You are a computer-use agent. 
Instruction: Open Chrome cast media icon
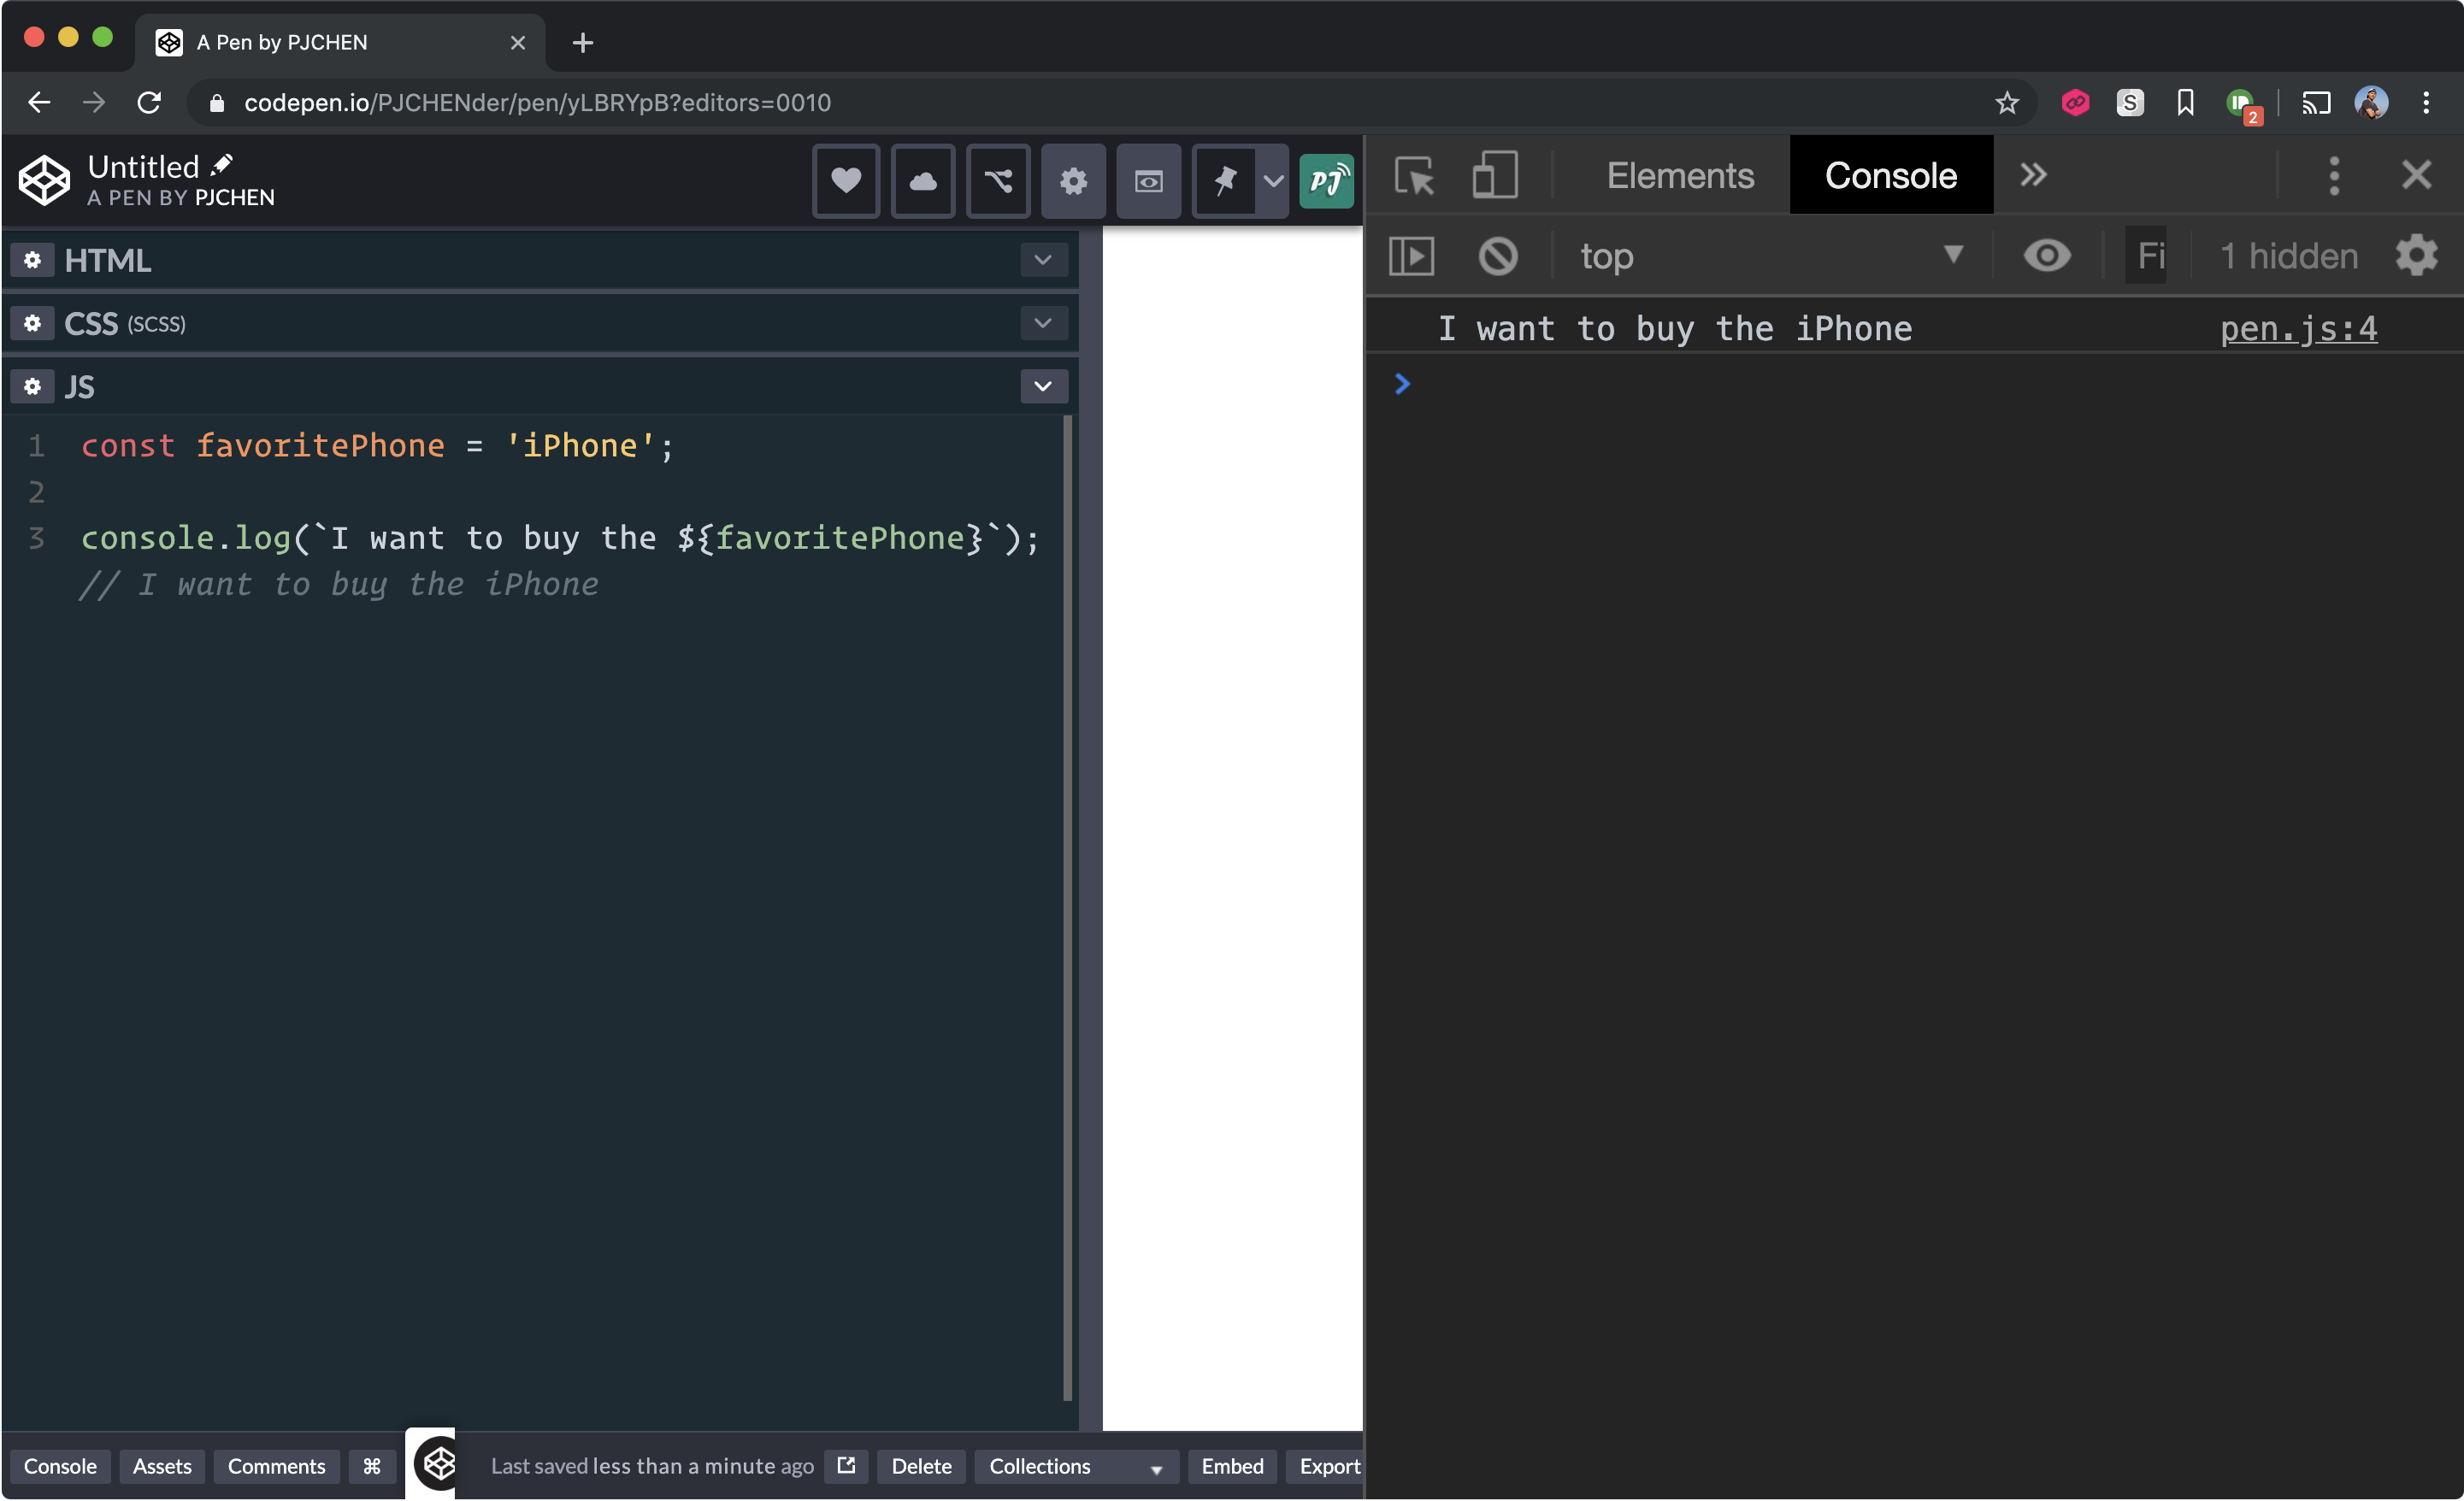coord(2316,103)
